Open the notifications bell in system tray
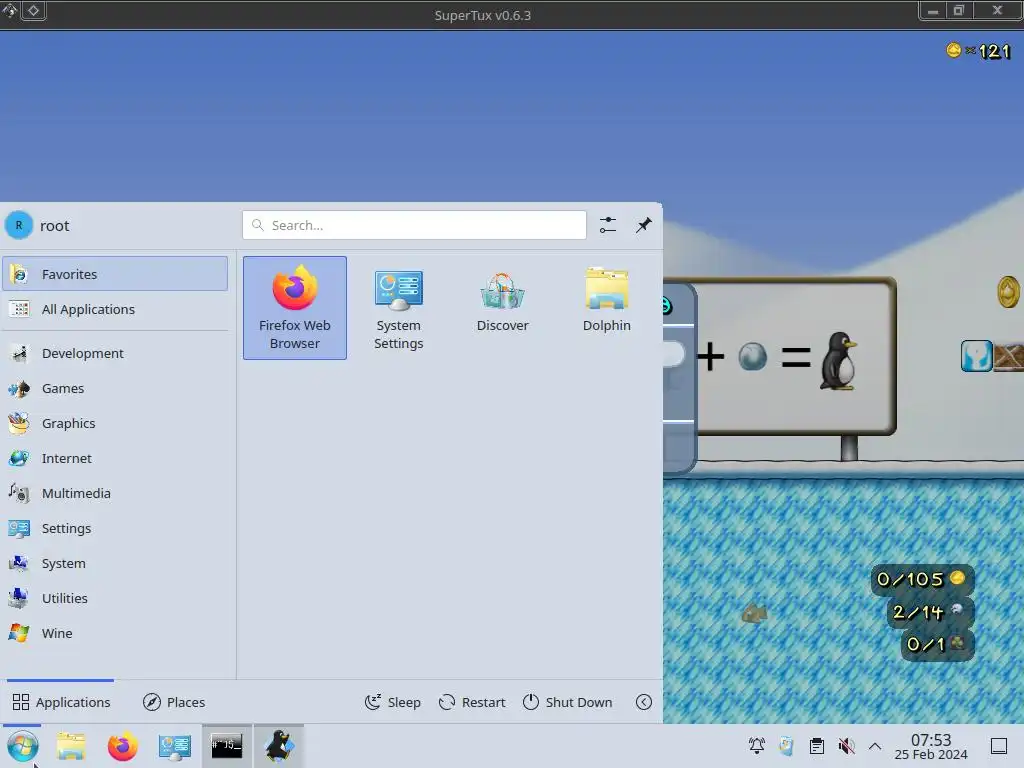The image size is (1024, 768). 757,746
